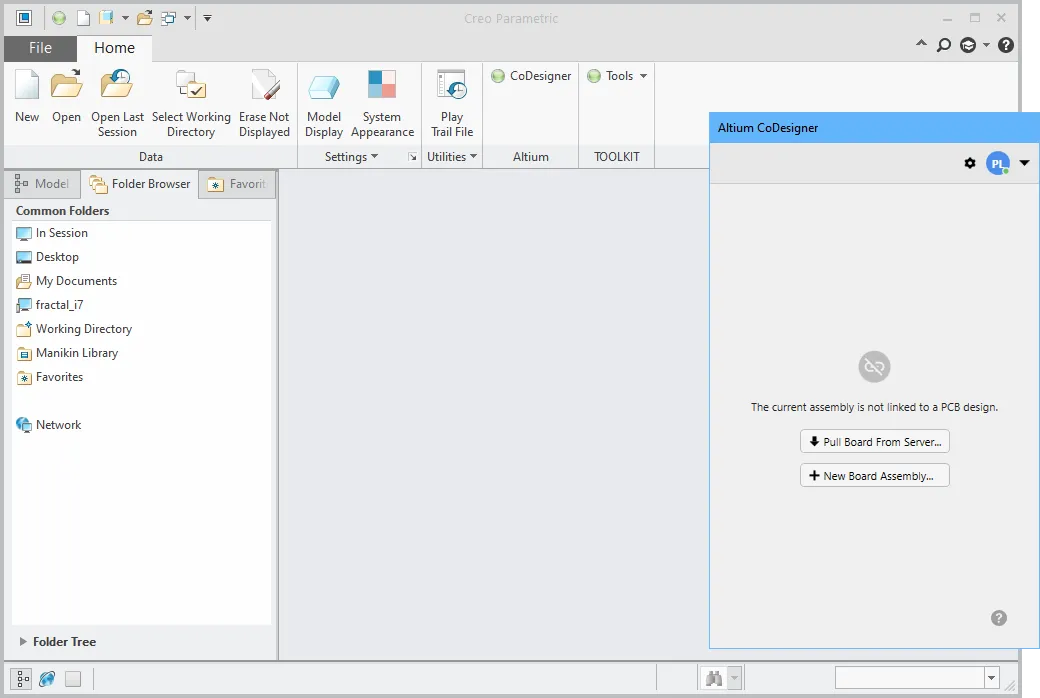Toggle the full screen square in the status bar
This screenshot has width=1040, height=698.
(73, 678)
